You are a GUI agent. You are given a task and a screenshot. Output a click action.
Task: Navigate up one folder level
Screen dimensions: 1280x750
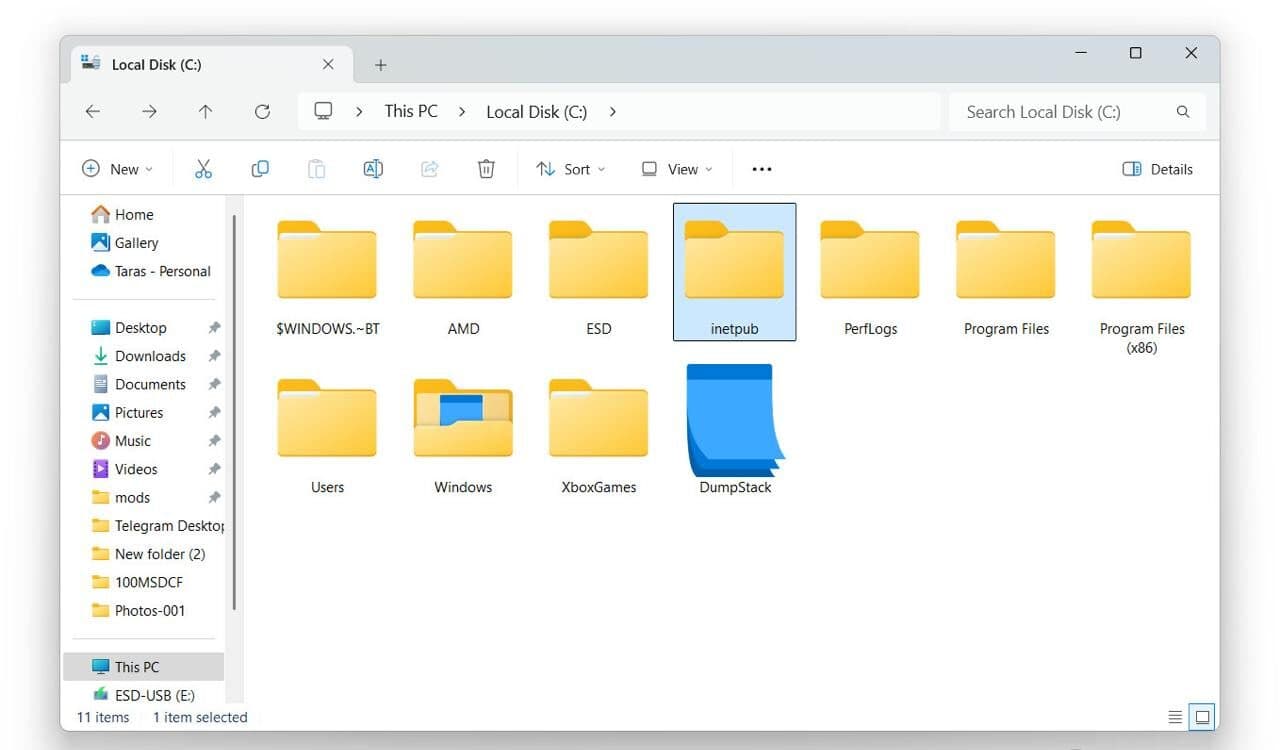205,111
